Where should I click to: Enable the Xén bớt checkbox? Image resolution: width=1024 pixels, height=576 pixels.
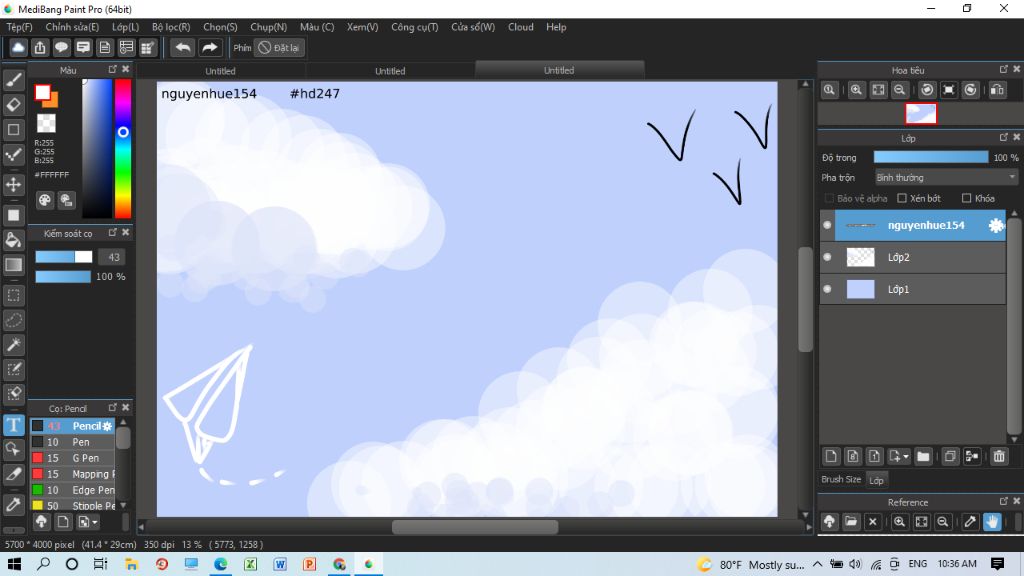click(902, 199)
